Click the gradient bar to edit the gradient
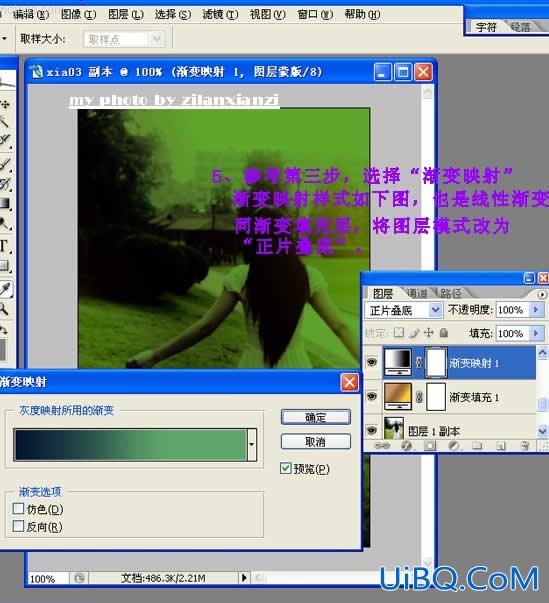The image size is (549, 603). 130,445
